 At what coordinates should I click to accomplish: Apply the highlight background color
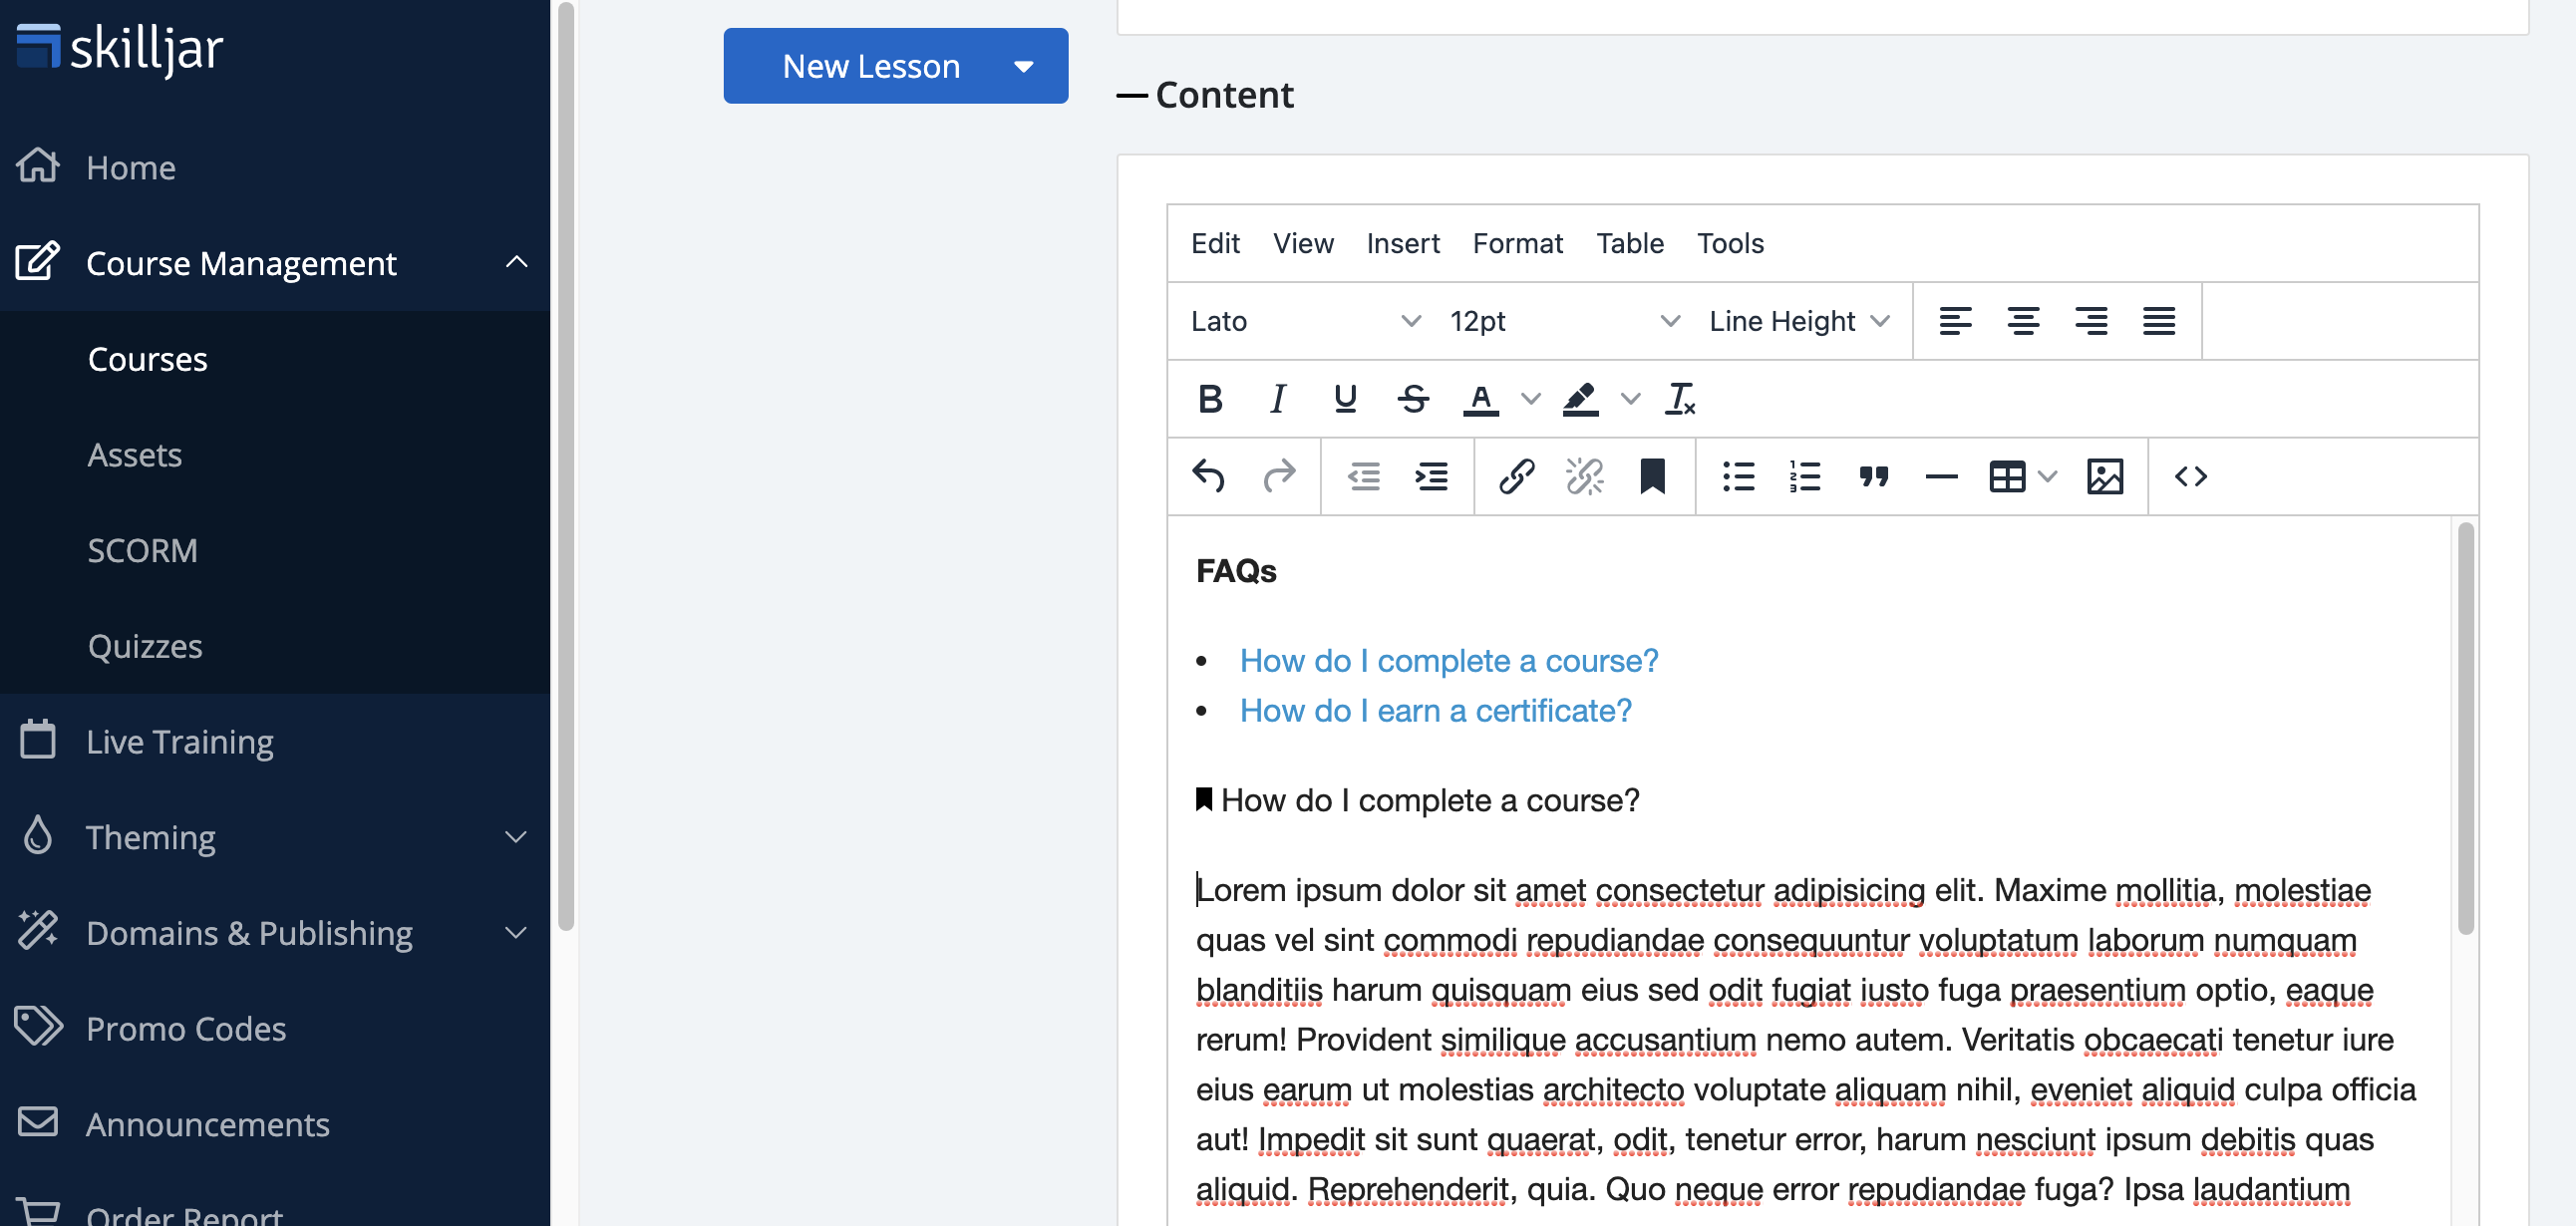(1581, 399)
